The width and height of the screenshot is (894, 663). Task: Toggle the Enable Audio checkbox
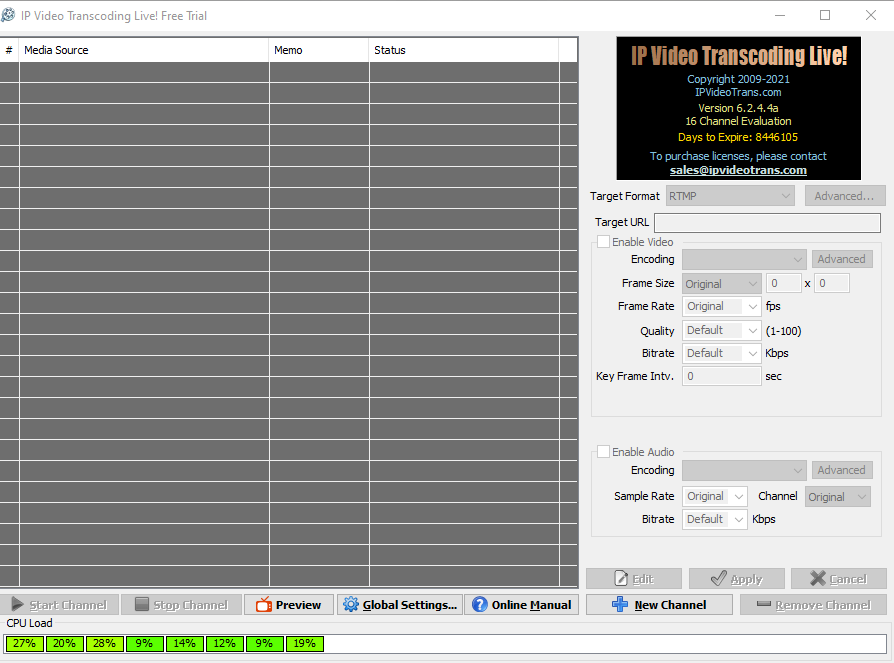pos(604,452)
